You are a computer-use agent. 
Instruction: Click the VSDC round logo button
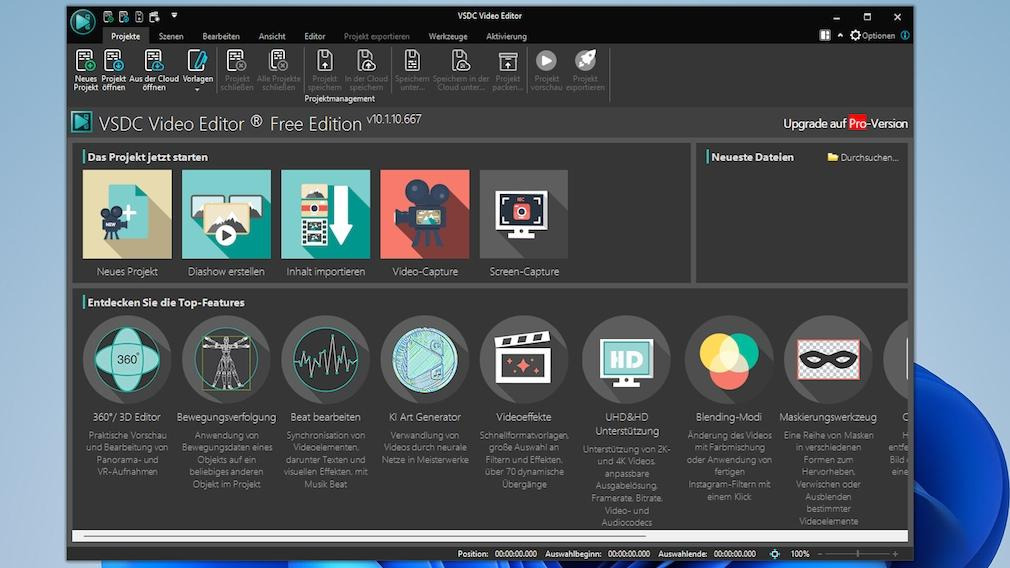click(x=82, y=21)
